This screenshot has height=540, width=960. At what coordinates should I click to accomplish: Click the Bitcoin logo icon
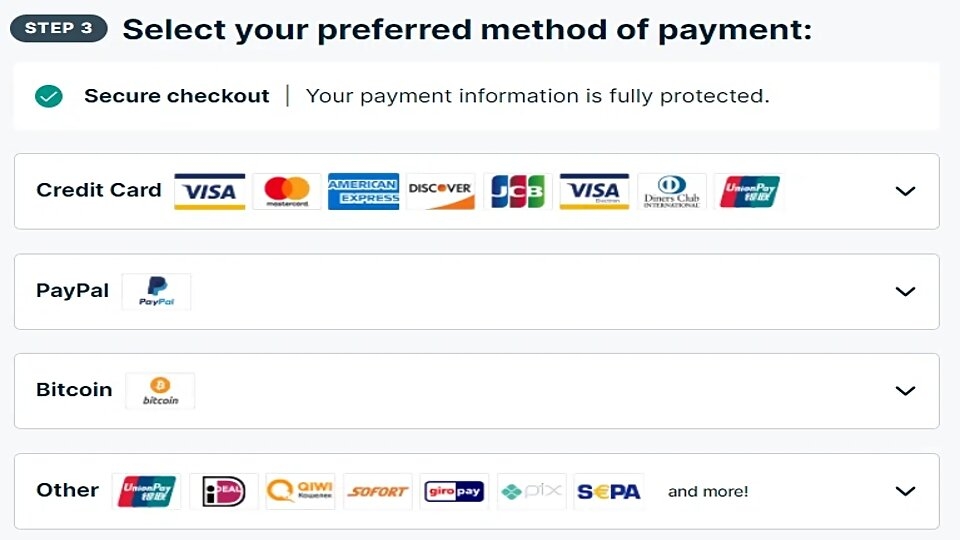160,391
